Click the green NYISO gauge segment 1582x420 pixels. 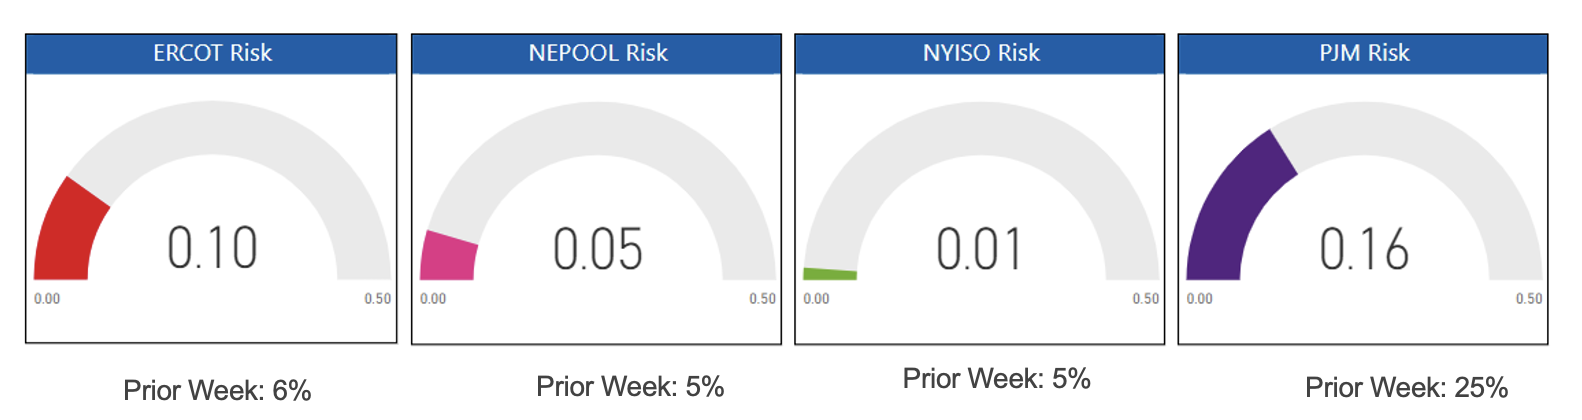tap(830, 273)
